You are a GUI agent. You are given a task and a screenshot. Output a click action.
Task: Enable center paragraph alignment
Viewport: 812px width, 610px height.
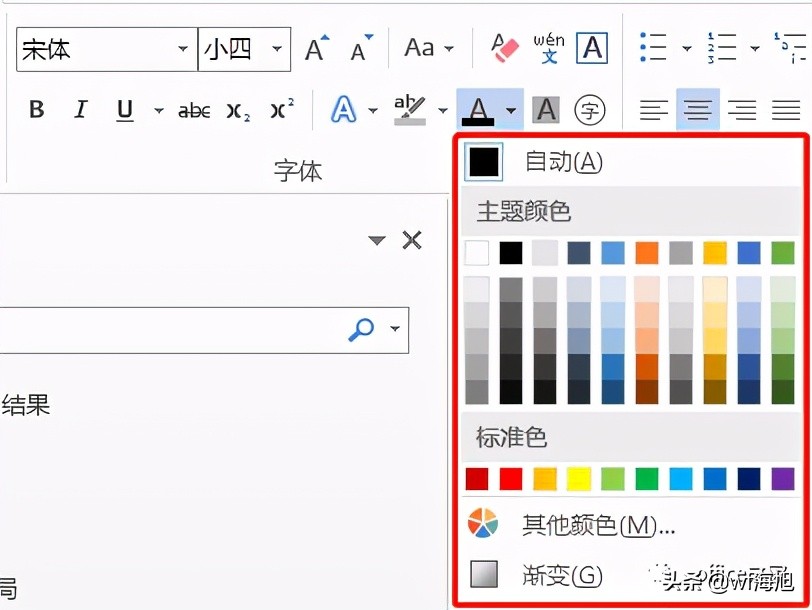[698, 110]
